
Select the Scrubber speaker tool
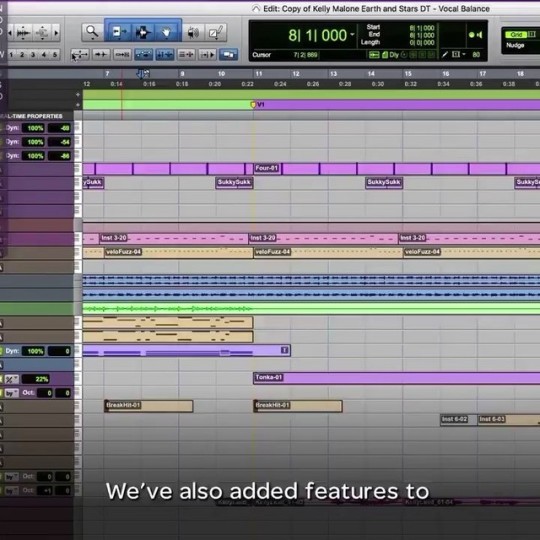click(x=194, y=33)
